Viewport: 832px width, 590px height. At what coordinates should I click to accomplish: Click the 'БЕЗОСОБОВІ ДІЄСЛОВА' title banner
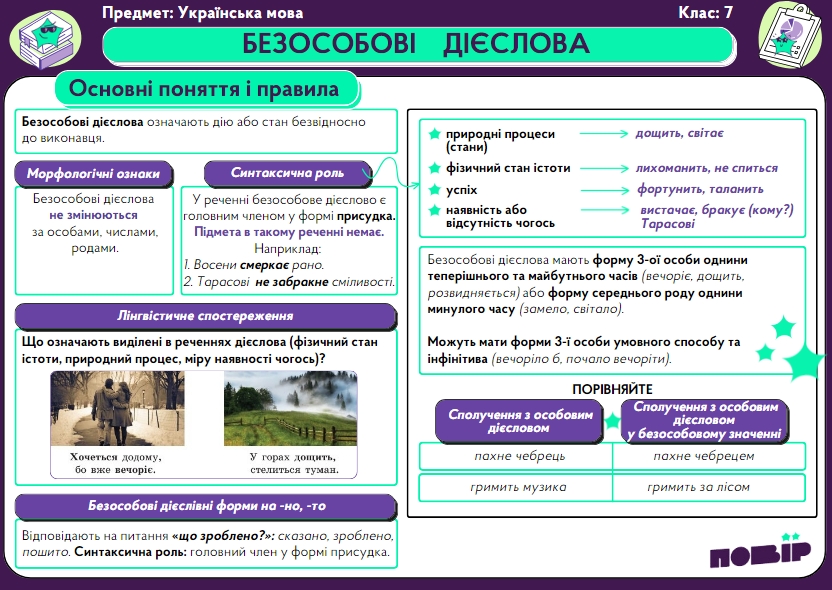pos(416,44)
